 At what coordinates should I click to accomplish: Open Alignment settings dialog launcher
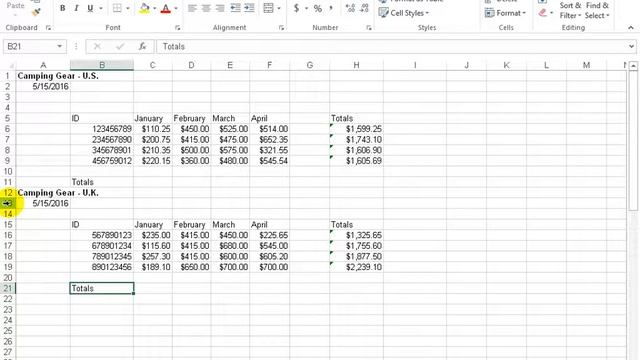coord(281,28)
